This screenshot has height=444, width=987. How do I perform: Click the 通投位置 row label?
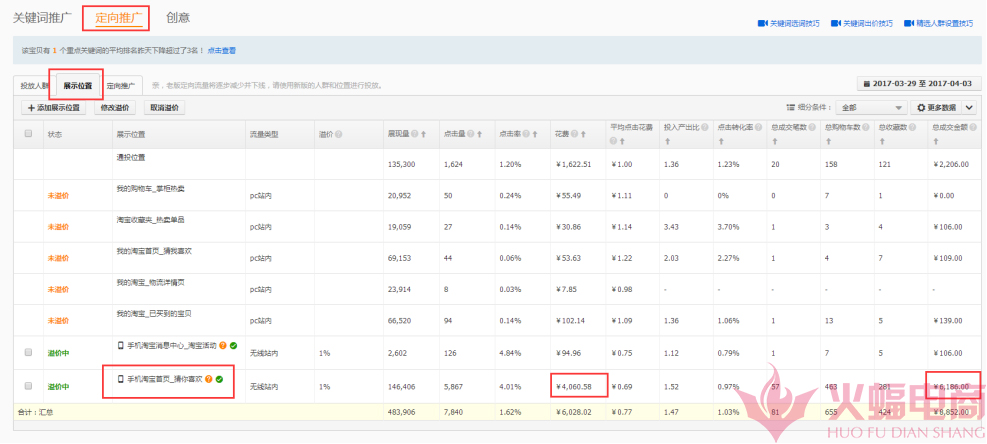131,157
